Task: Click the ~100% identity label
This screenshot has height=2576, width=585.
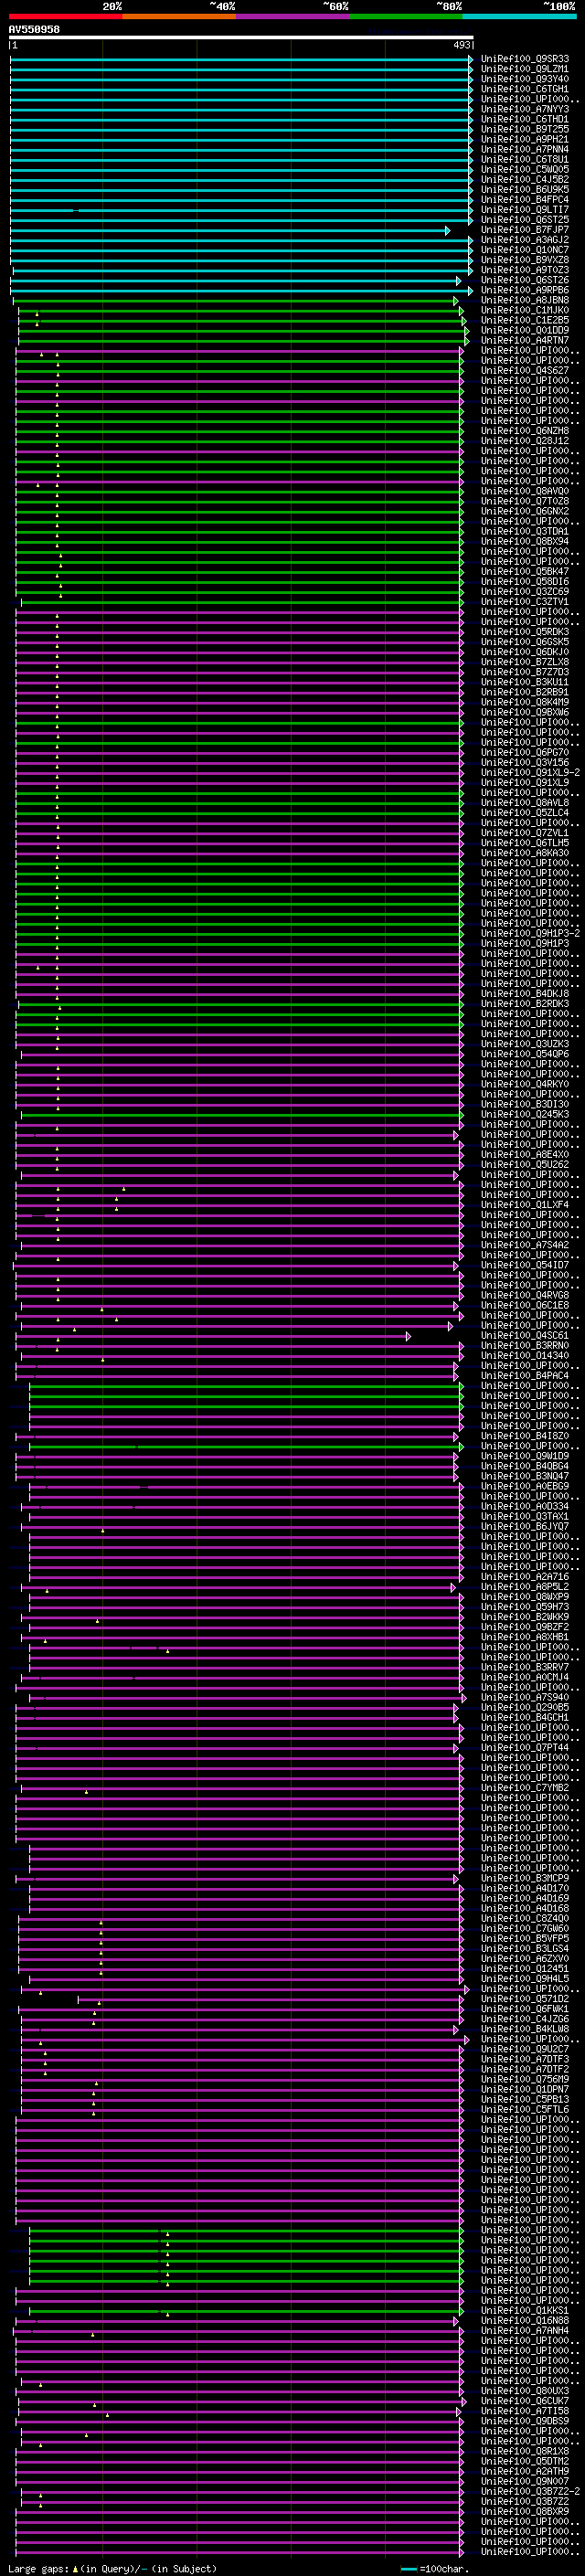Action: [x=559, y=6]
